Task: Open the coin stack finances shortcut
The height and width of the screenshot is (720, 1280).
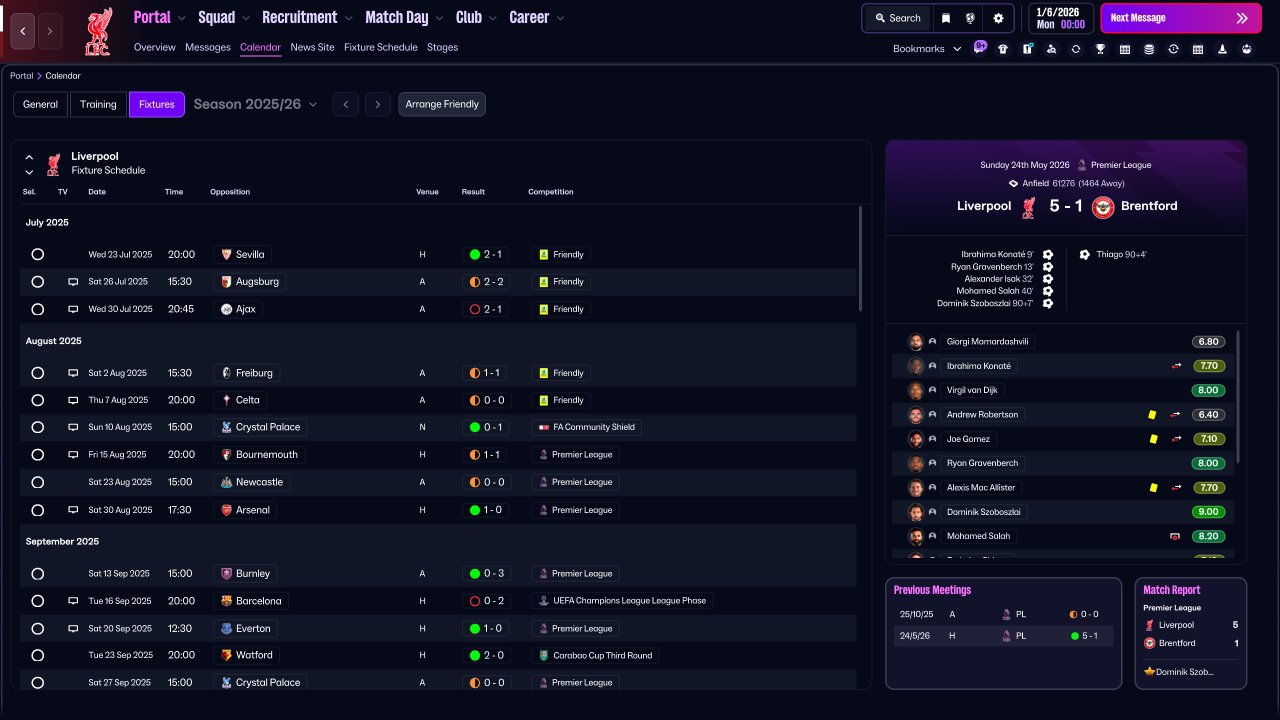Action: [x=1149, y=49]
